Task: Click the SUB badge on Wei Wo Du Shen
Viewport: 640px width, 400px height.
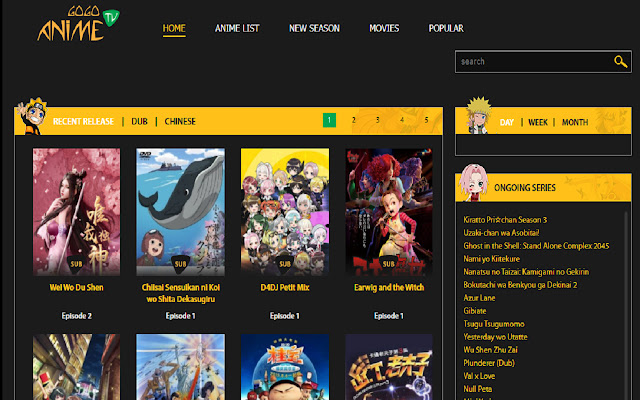Action: 76,264
